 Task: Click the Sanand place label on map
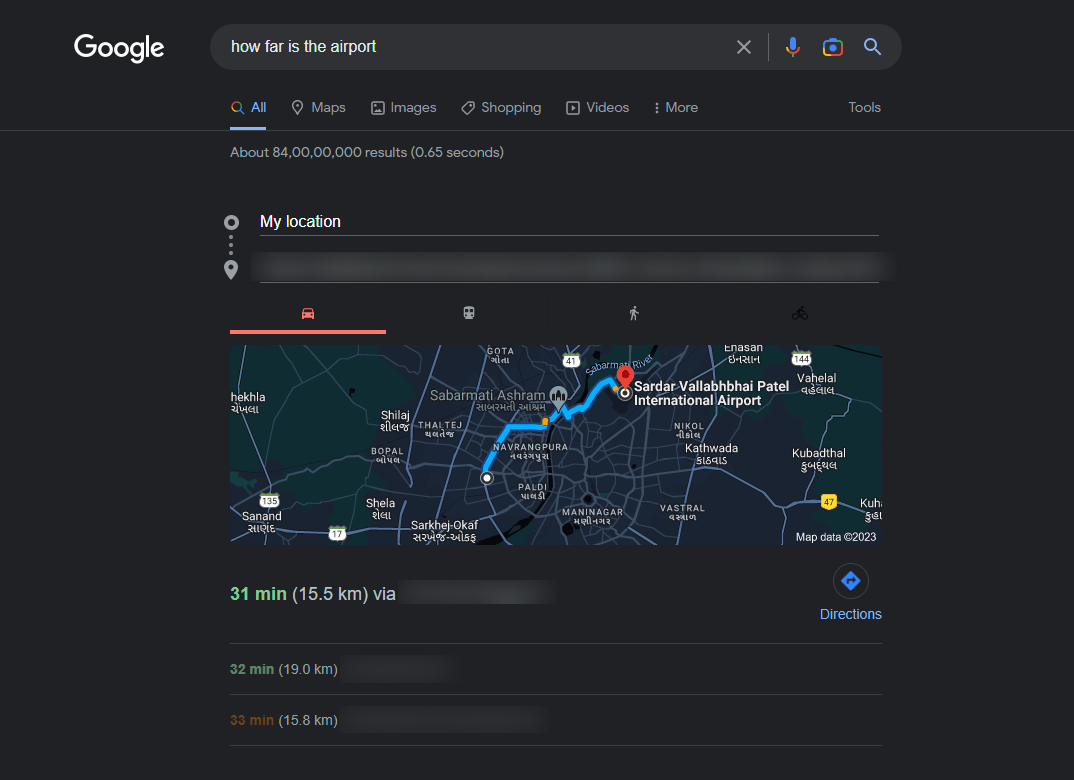[262, 522]
